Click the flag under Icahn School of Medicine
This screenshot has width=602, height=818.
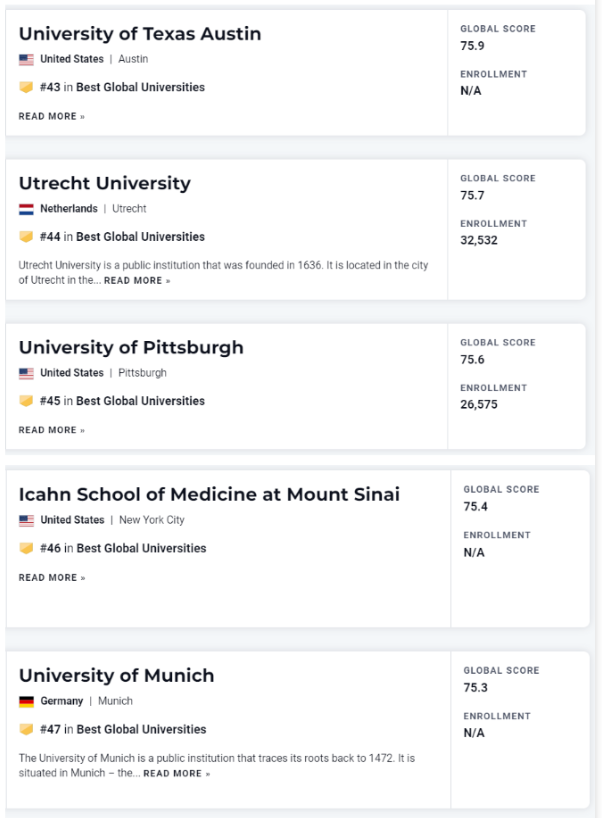(26, 521)
